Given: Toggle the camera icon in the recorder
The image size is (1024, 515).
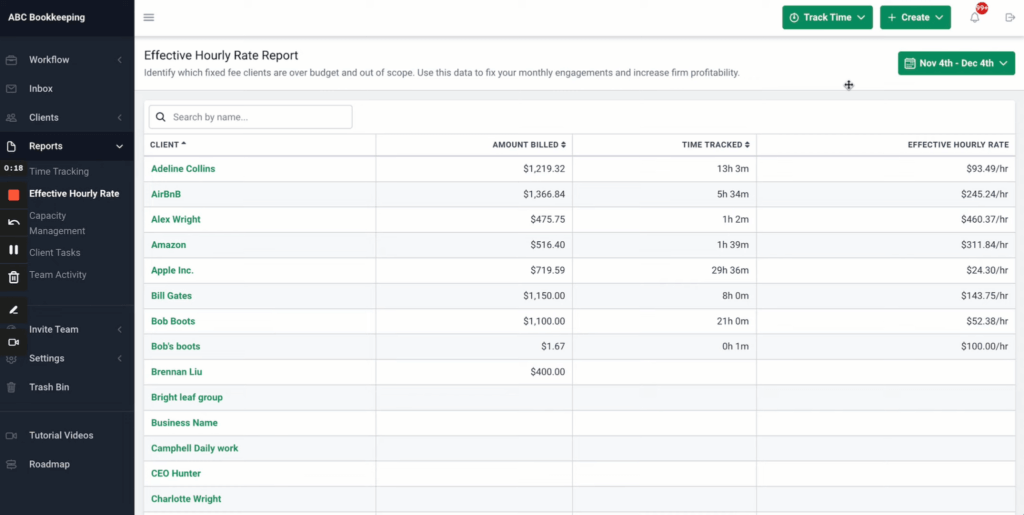Looking at the screenshot, I should coord(13,342).
